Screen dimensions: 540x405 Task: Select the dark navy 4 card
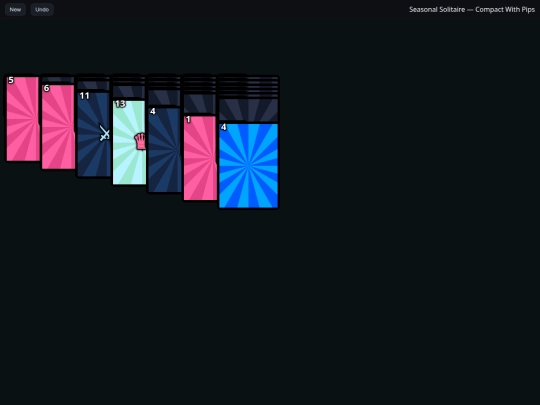165,150
